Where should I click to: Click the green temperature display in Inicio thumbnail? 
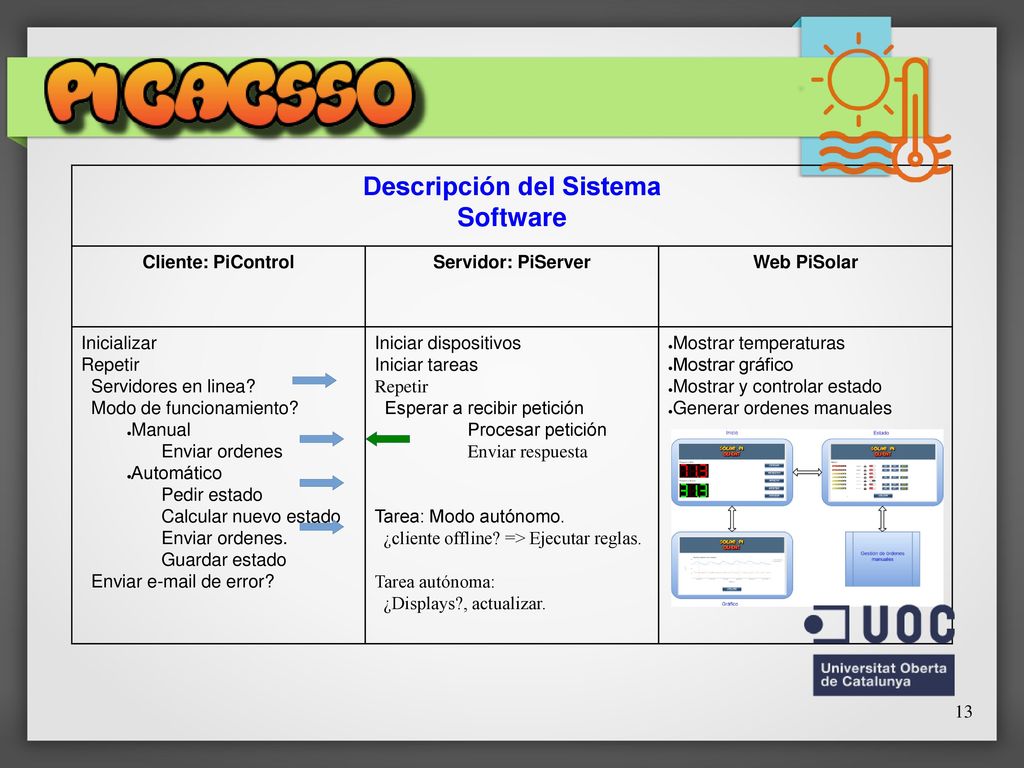click(x=694, y=490)
